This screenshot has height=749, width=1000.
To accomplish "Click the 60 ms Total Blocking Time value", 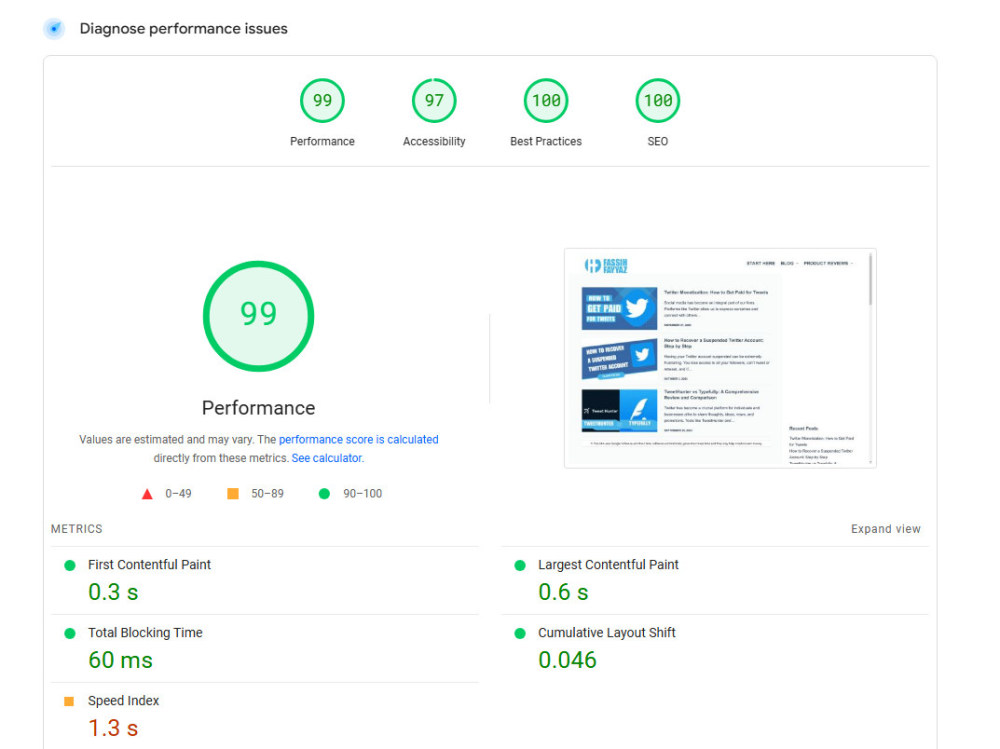I will pyautogui.click(x=121, y=660).
